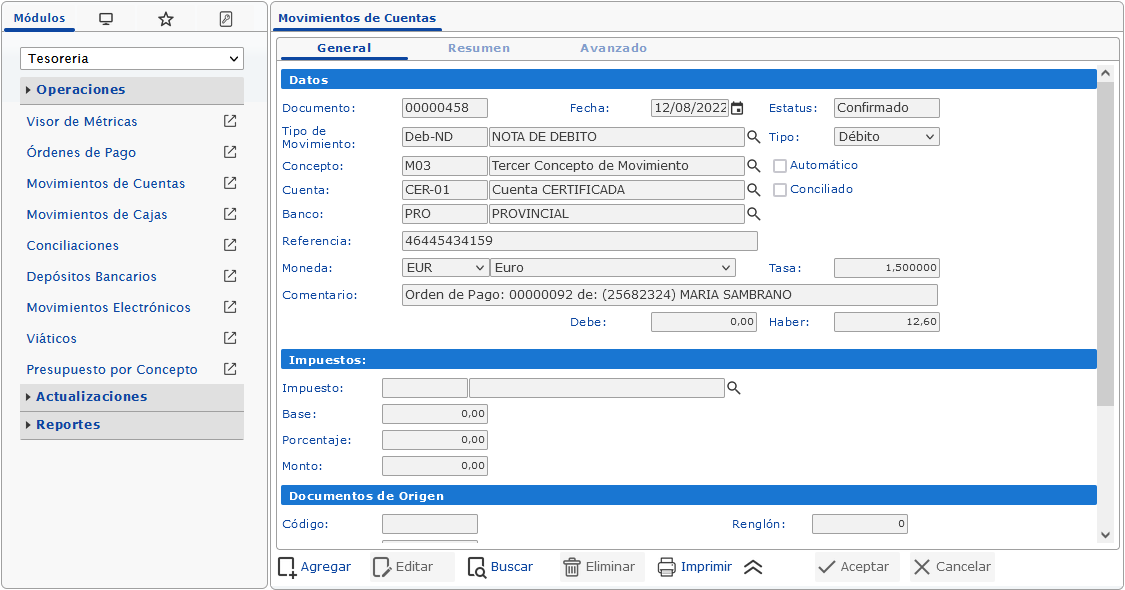Screen dimensions: 1125x590
Task: Enable the Automático checkbox
Action: pyautogui.click(x=780, y=166)
